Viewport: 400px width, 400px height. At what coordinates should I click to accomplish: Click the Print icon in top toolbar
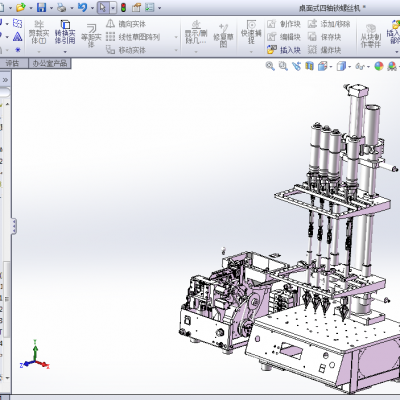[61, 7]
